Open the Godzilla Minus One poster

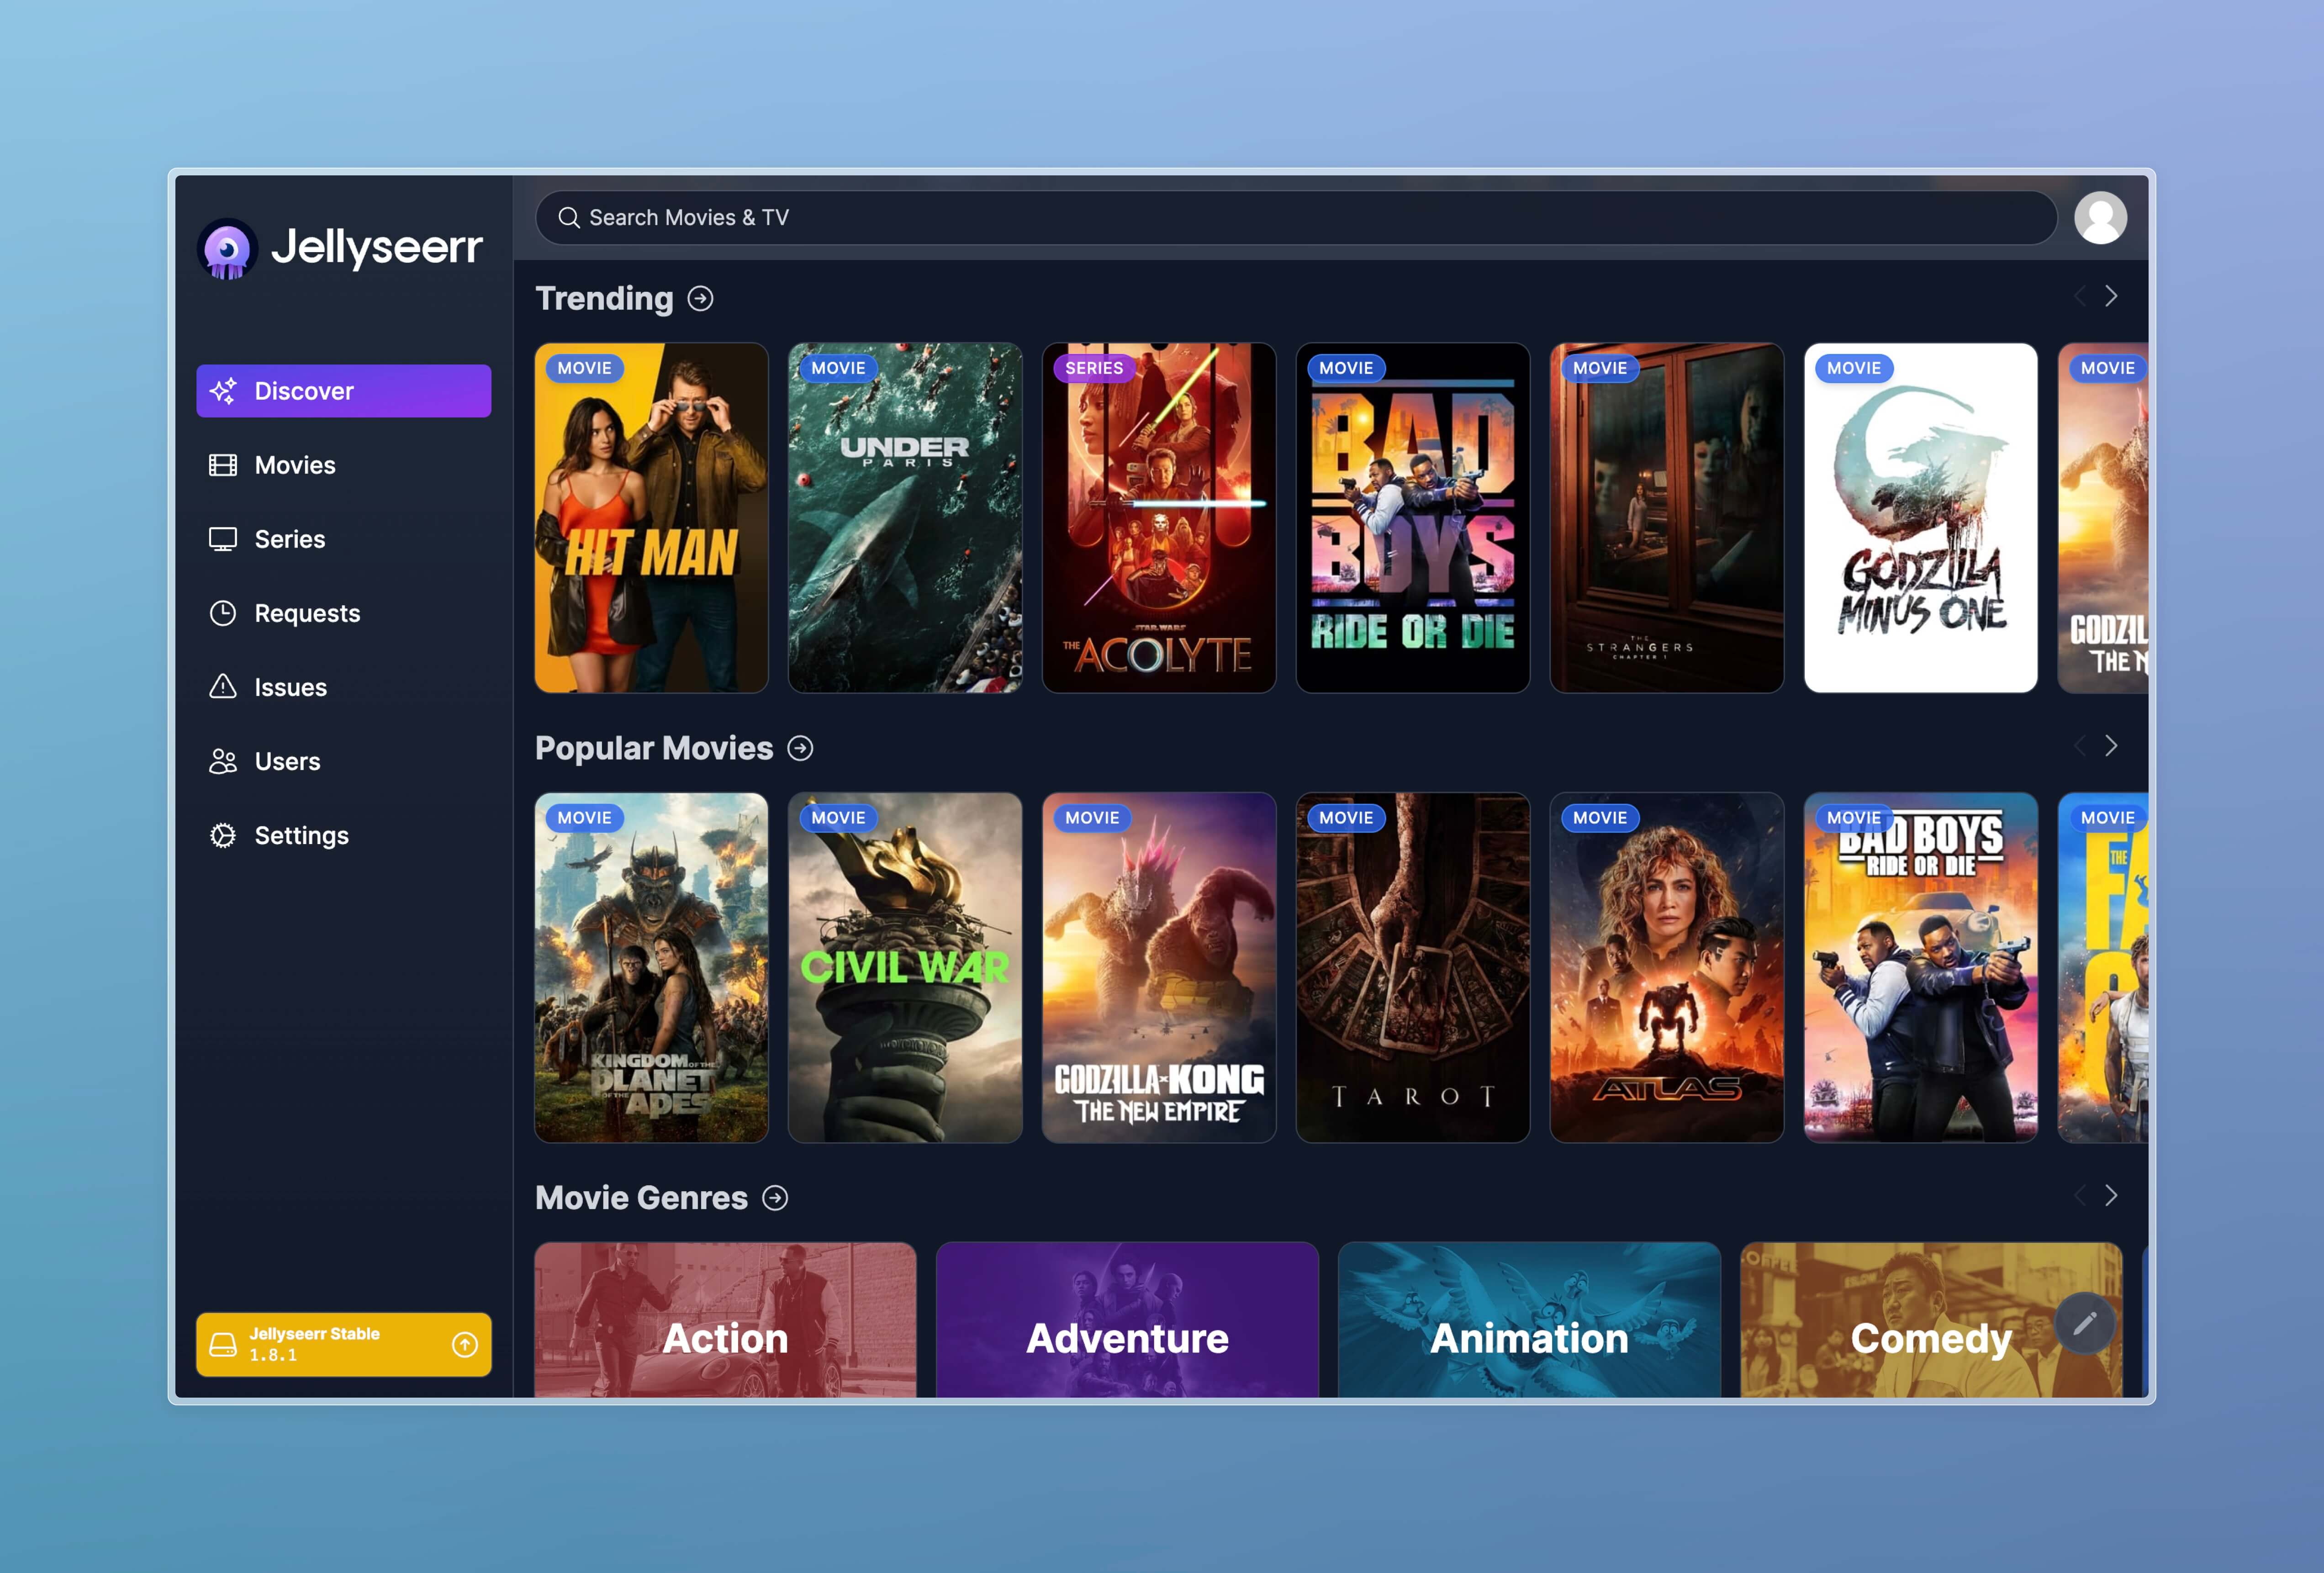pyautogui.click(x=1921, y=518)
